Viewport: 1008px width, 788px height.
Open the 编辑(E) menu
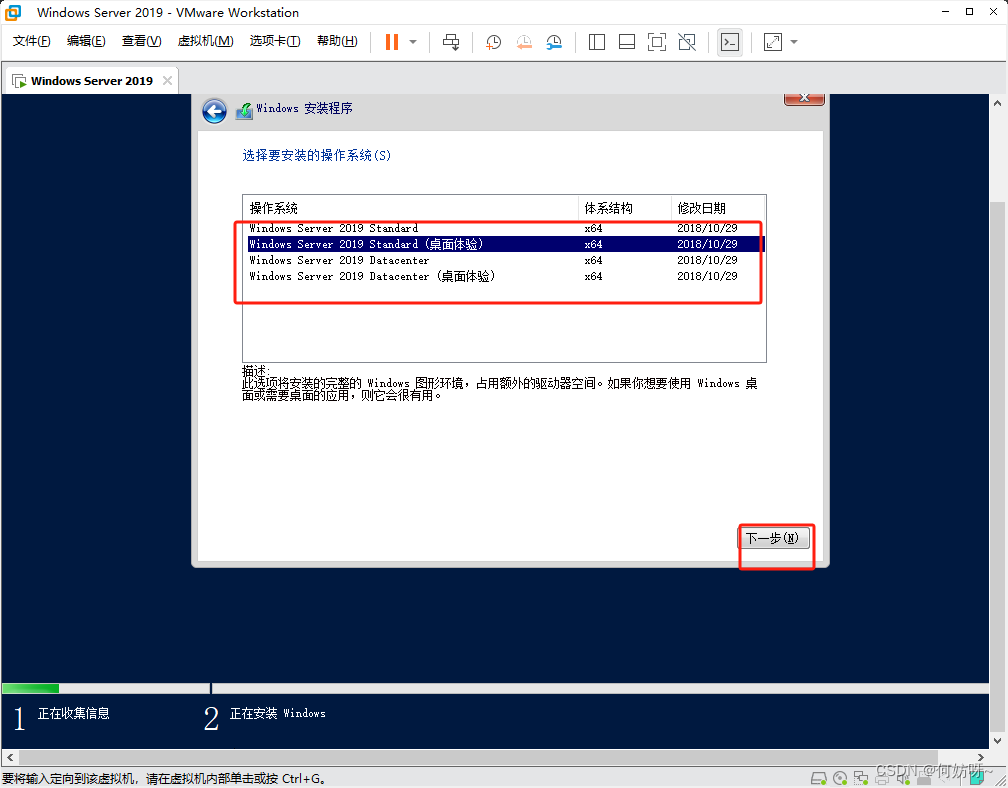tap(86, 41)
